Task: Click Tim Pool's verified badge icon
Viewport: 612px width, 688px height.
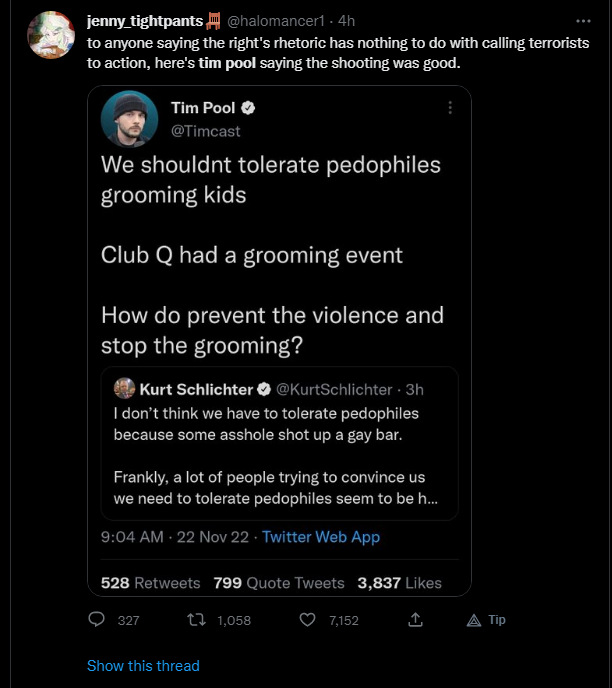Action: tap(248, 108)
